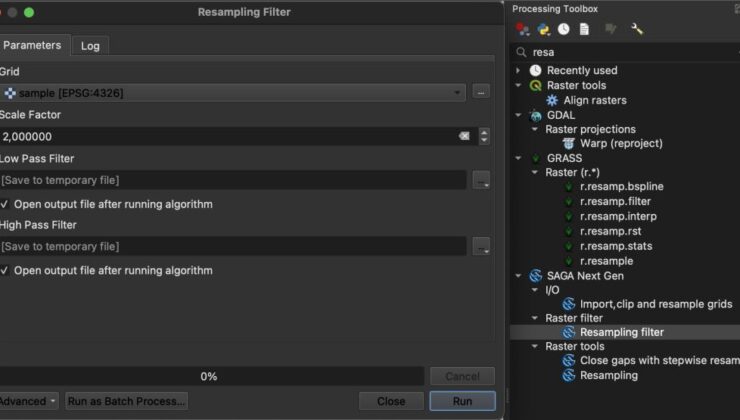Screen dimensions: 740x420
Task: Click the Warp (reproject) algorithm icon
Action: (x=569, y=143)
